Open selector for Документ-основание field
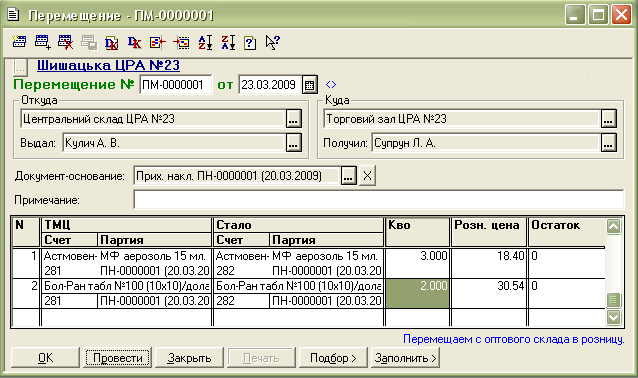Image resolution: width=638 pixels, height=378 pixels. click(x=349, y=176)
